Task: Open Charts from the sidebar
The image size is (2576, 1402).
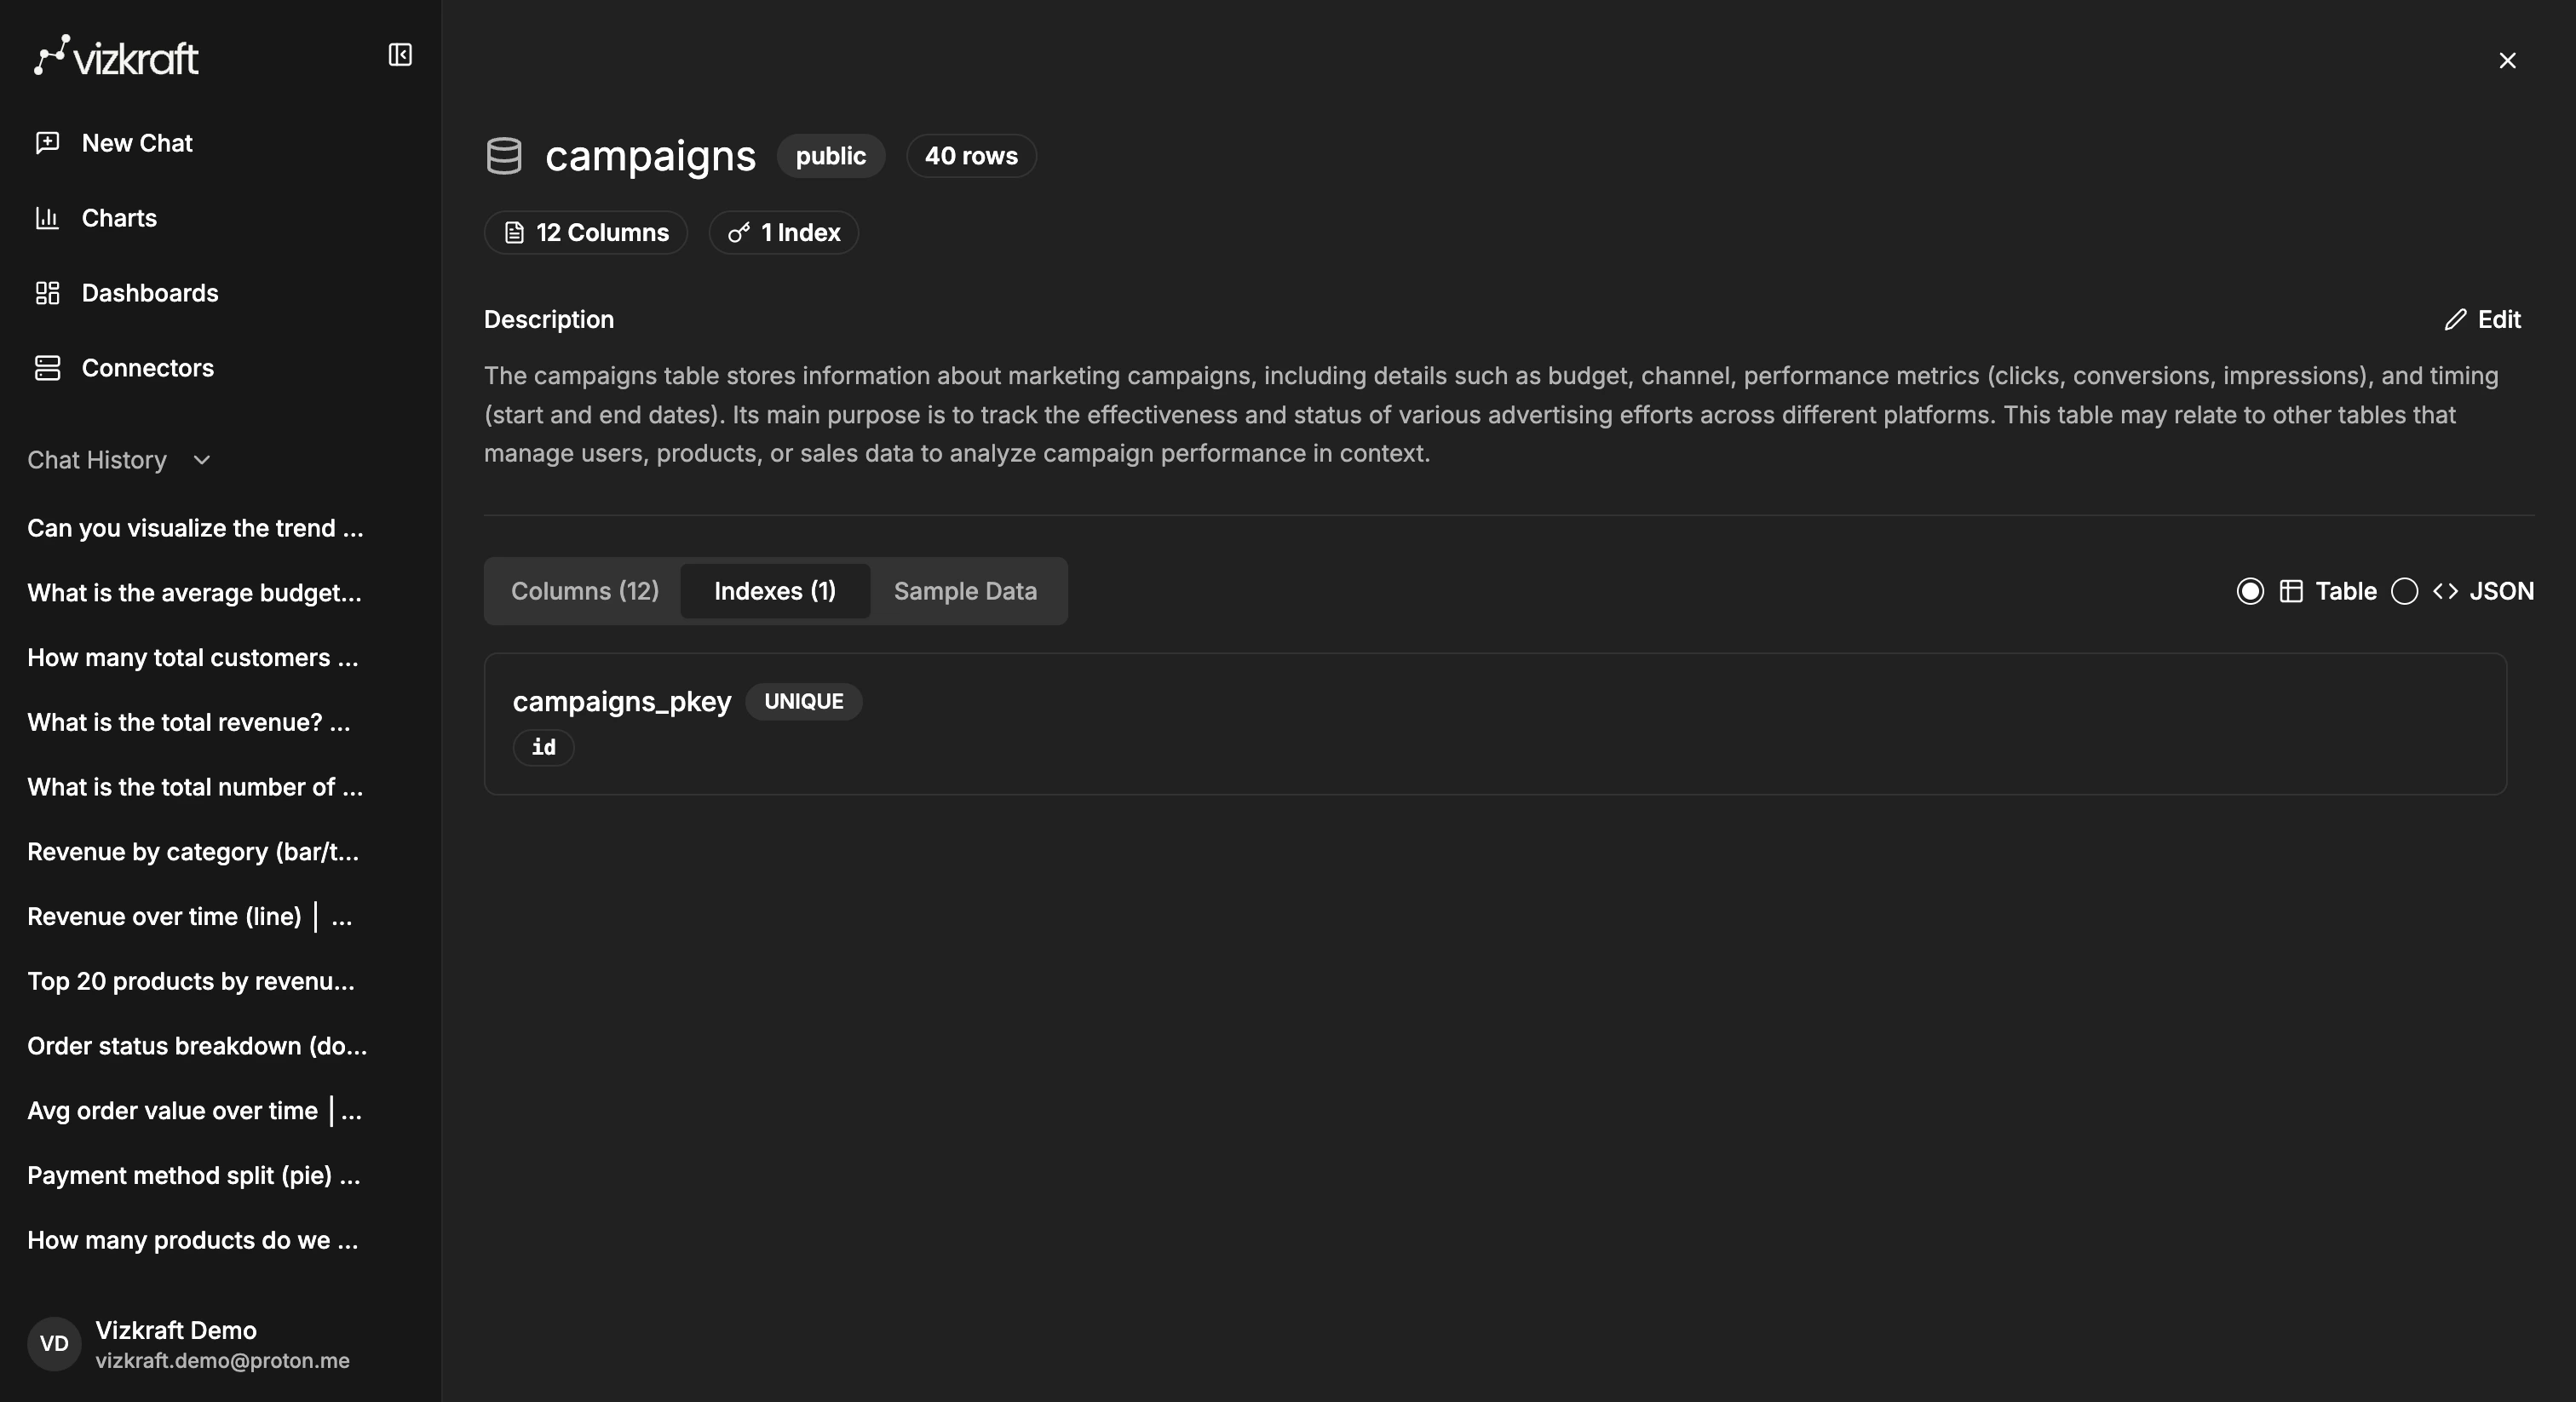Action: (x=119, y=218)
